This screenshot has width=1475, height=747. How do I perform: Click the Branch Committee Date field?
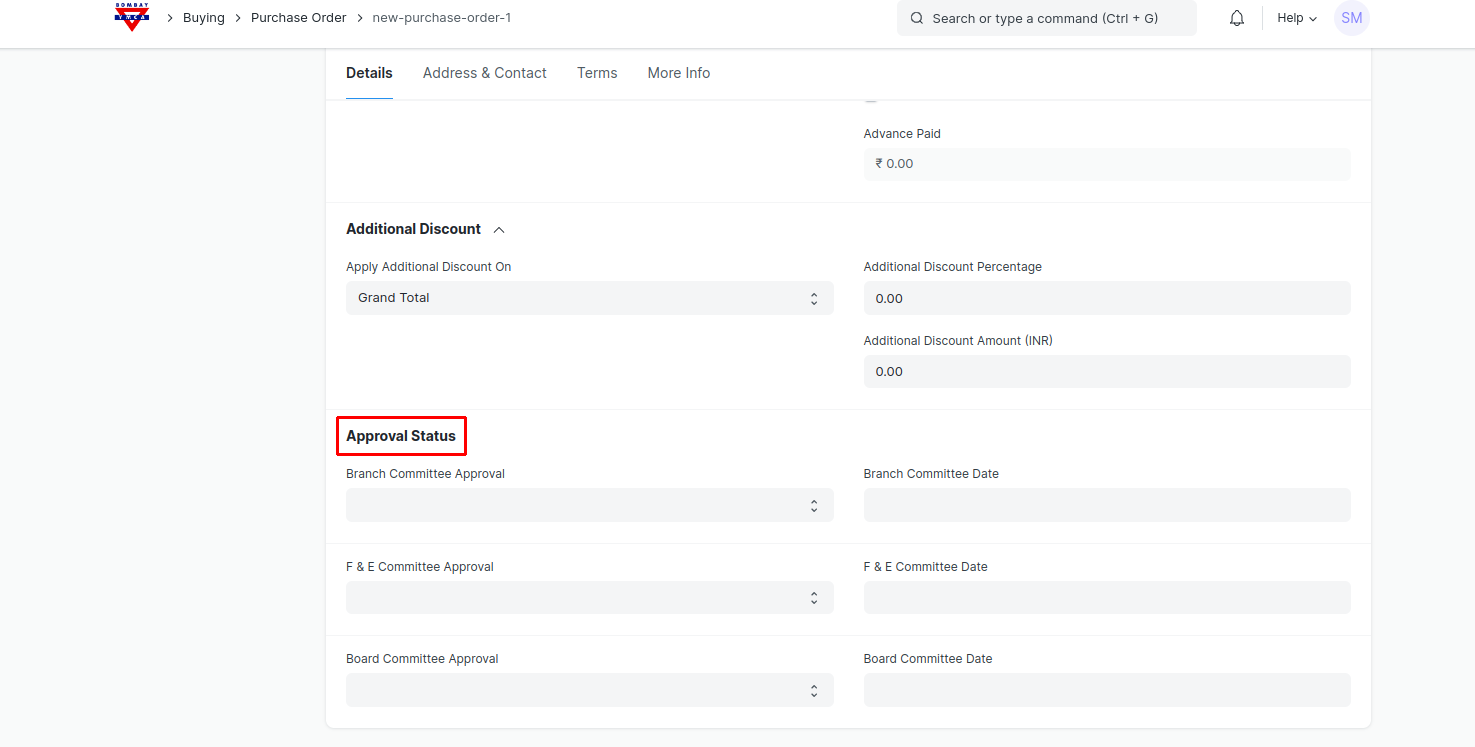[x=1106, y=505]
